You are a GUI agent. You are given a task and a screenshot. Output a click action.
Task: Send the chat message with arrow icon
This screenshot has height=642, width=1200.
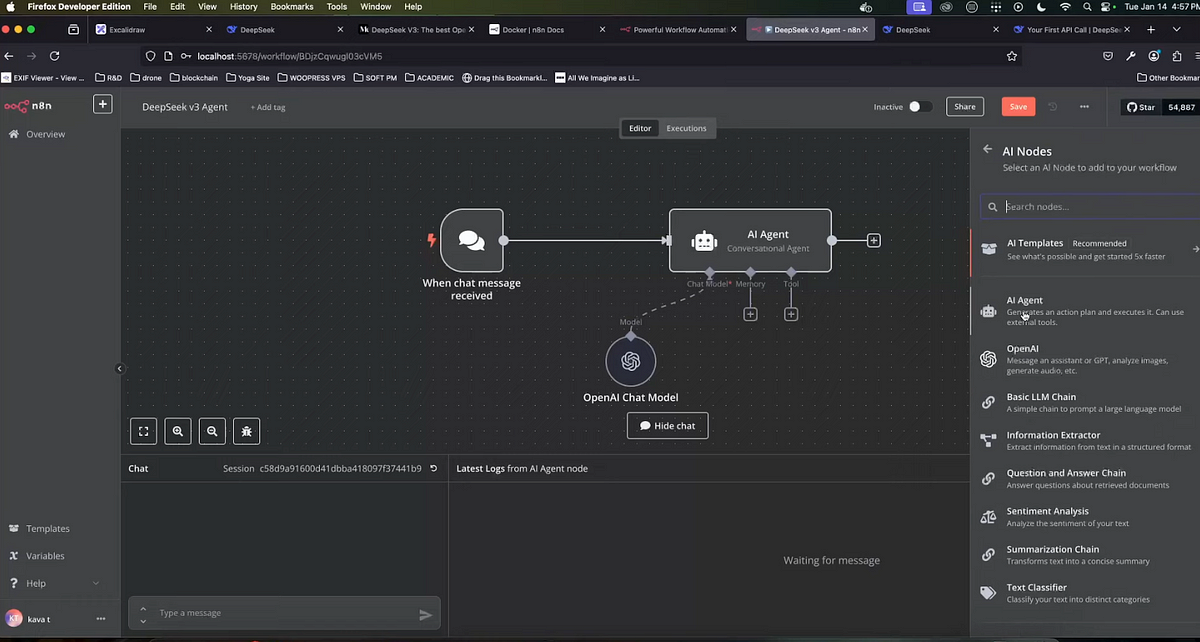click(x=425, y=614)
